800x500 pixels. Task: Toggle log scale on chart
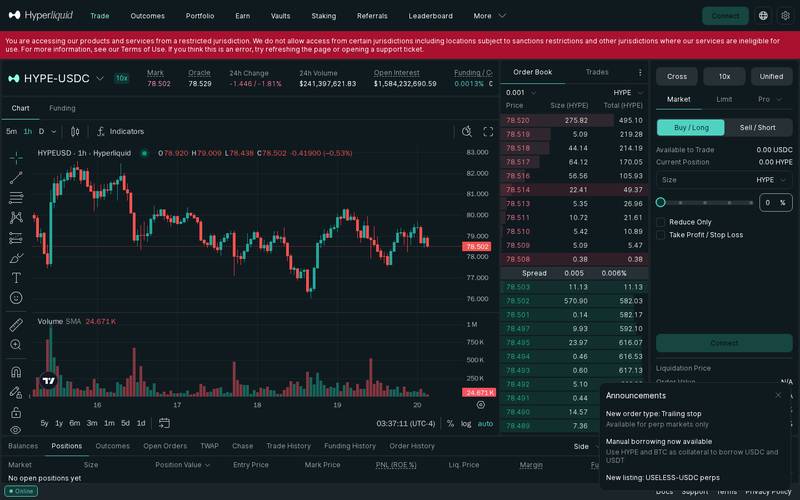[x=466, y=423]
